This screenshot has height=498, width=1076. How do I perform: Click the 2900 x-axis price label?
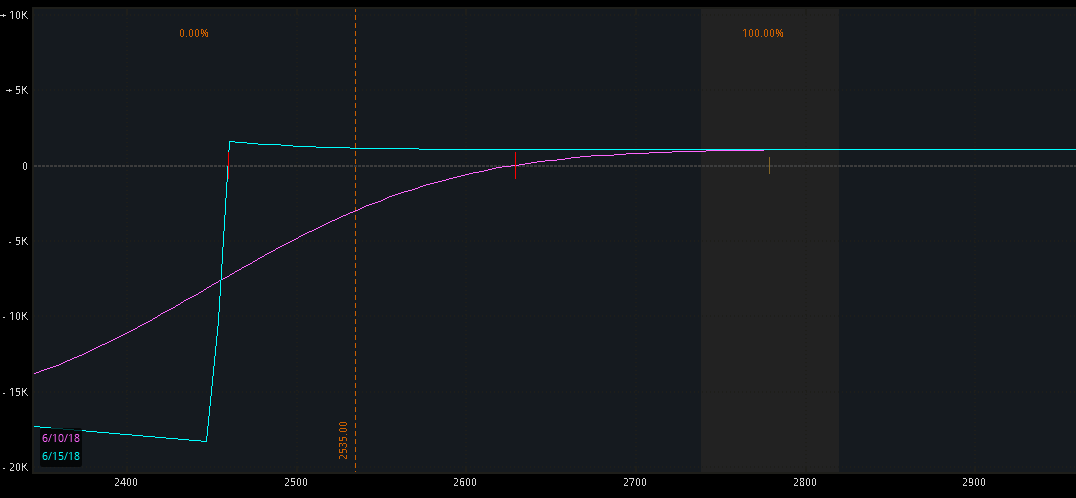click(974, 482)
